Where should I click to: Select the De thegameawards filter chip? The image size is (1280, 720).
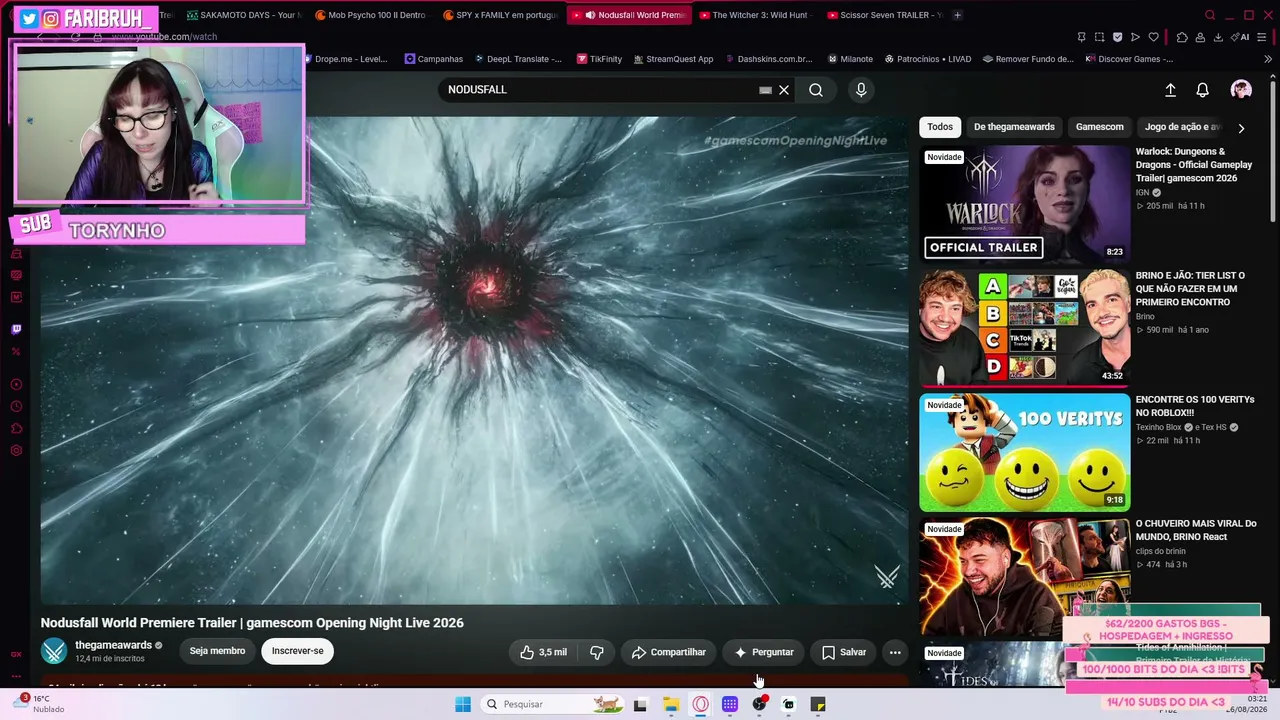[x=1014, y=127]
